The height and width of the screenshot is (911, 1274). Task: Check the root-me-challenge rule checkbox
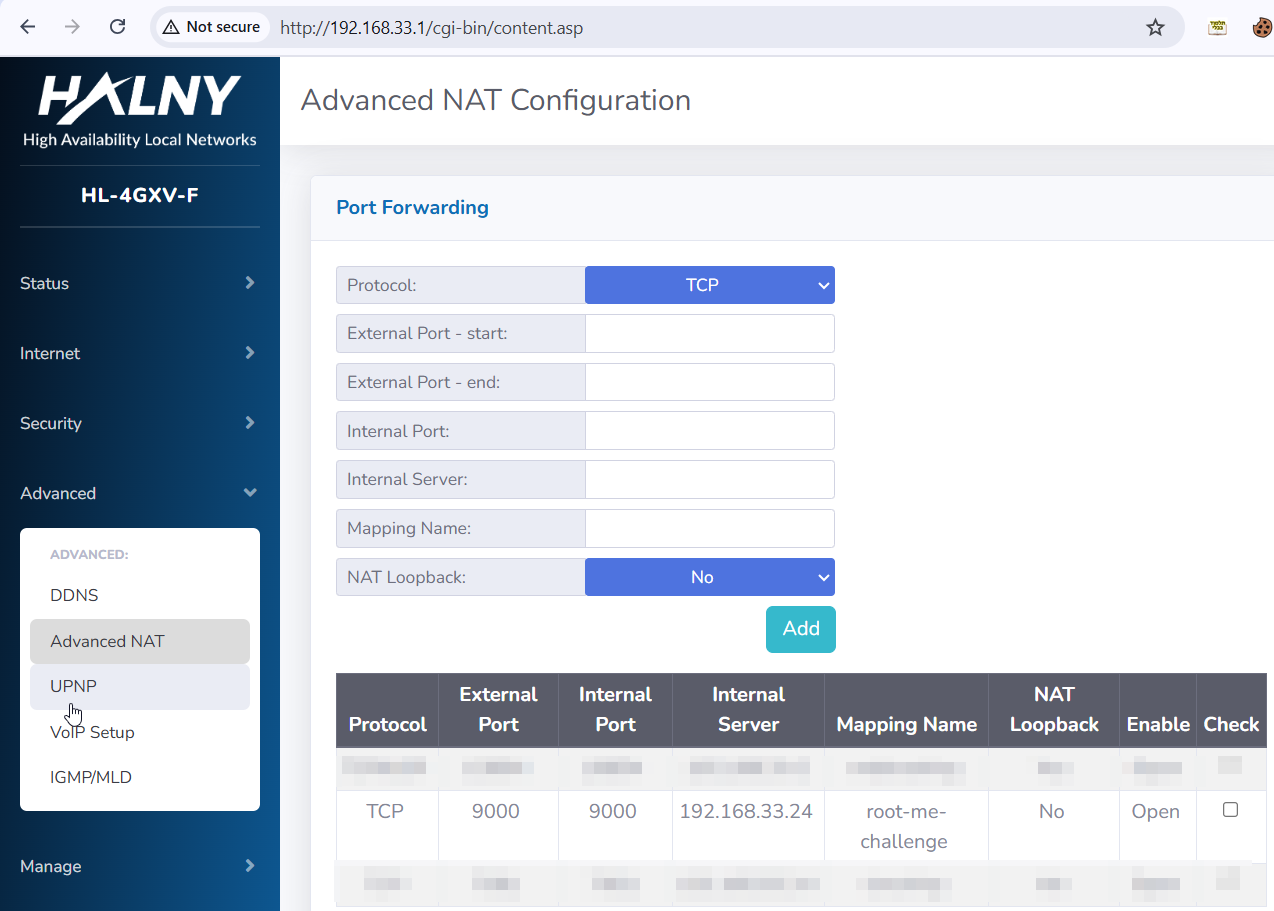pyautogui.click(x=1230, y=810)
